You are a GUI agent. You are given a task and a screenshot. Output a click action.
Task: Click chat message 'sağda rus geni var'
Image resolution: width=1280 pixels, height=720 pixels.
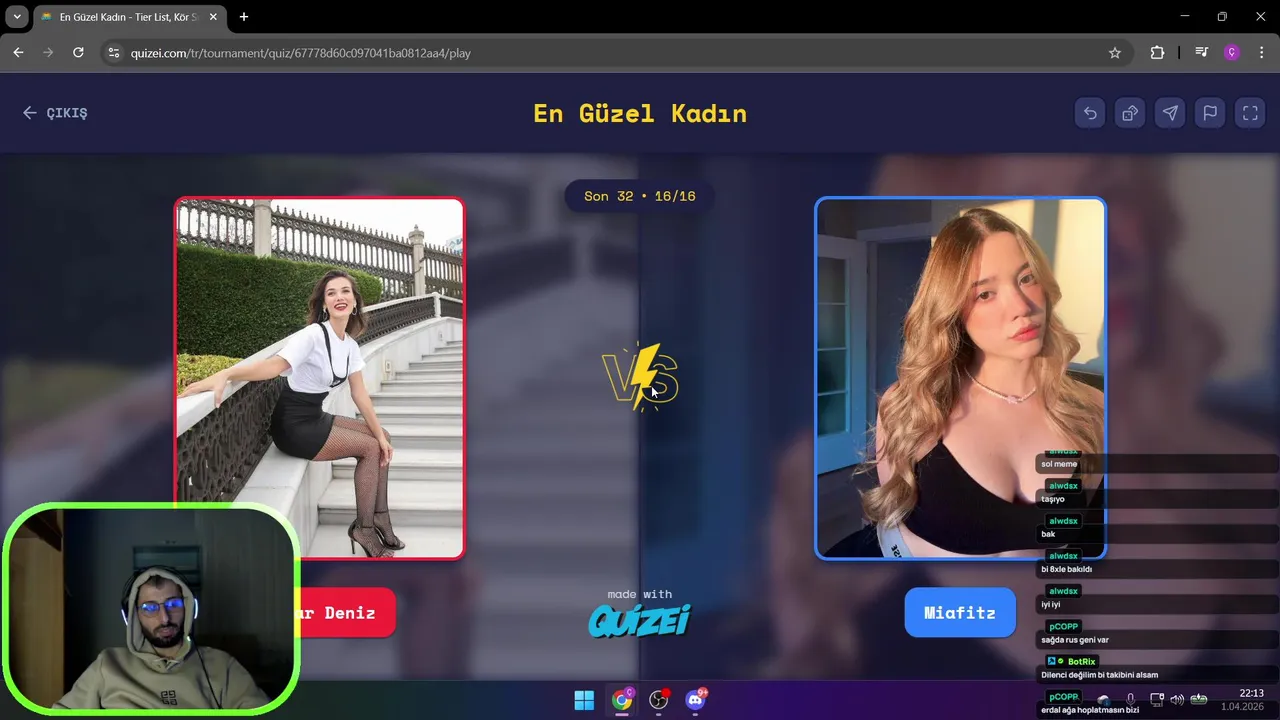pos(1075,640)
